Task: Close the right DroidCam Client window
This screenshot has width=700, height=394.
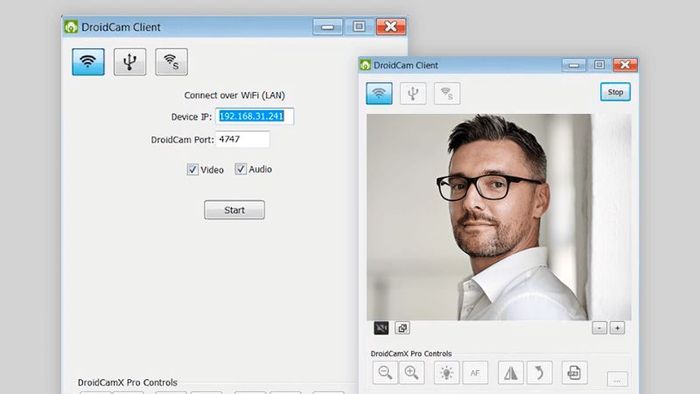Action: pos(625,65)
